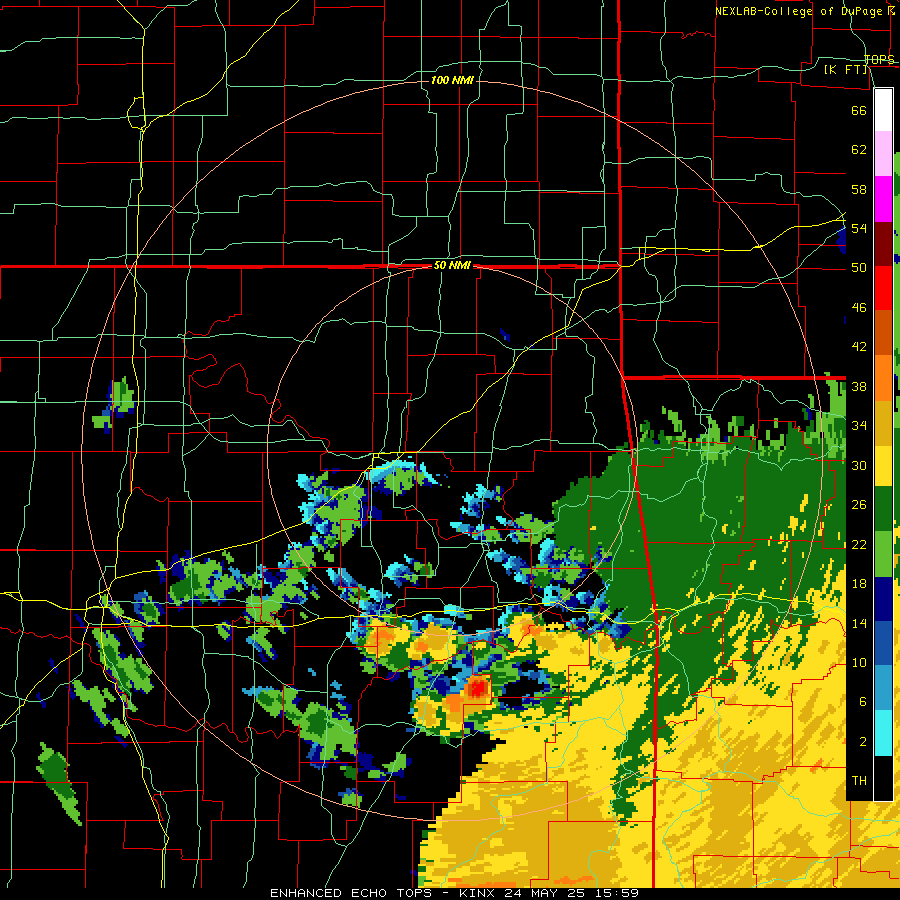The height and width of the screenshot is (900, 900).
Task: Click the cyan legend swatch
Action: (x=883, y=733)
